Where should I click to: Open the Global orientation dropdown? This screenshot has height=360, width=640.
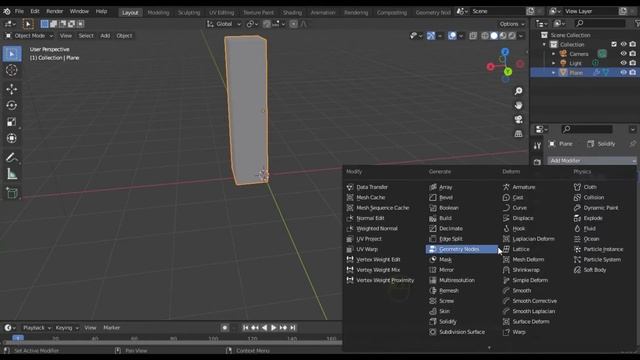[x=224, y=24]
